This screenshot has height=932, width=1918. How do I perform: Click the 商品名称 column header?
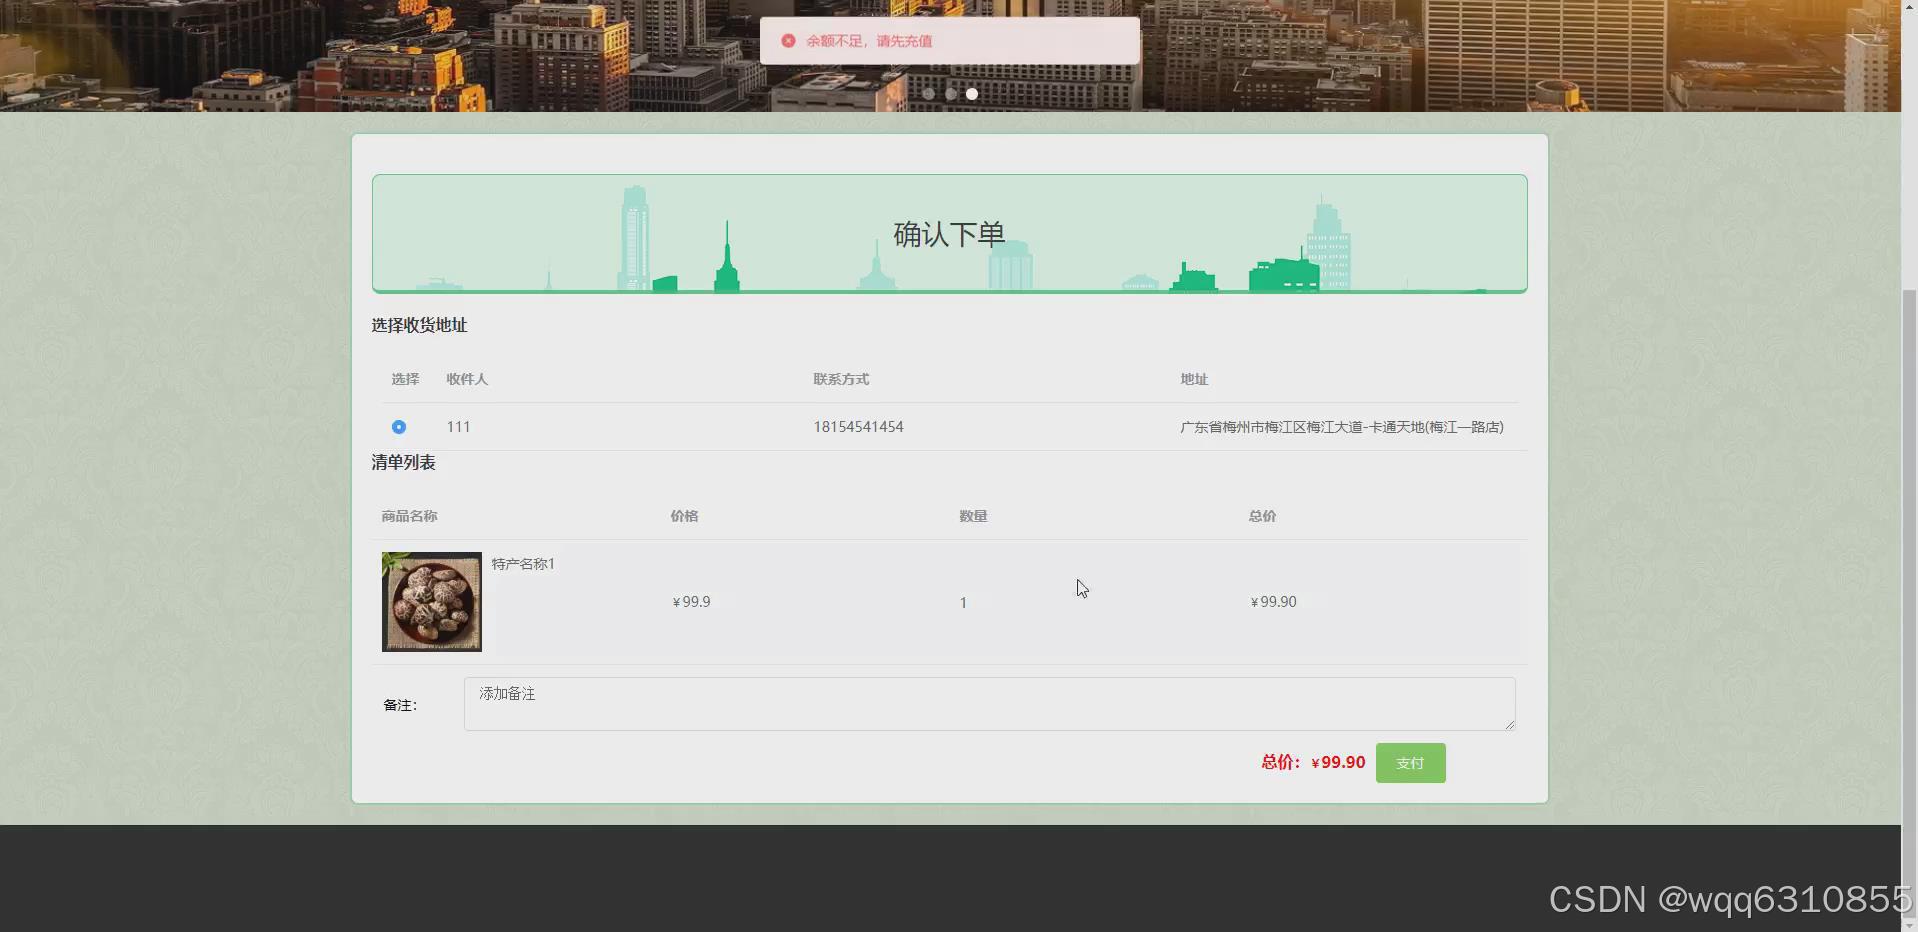(x=409, y=516)
